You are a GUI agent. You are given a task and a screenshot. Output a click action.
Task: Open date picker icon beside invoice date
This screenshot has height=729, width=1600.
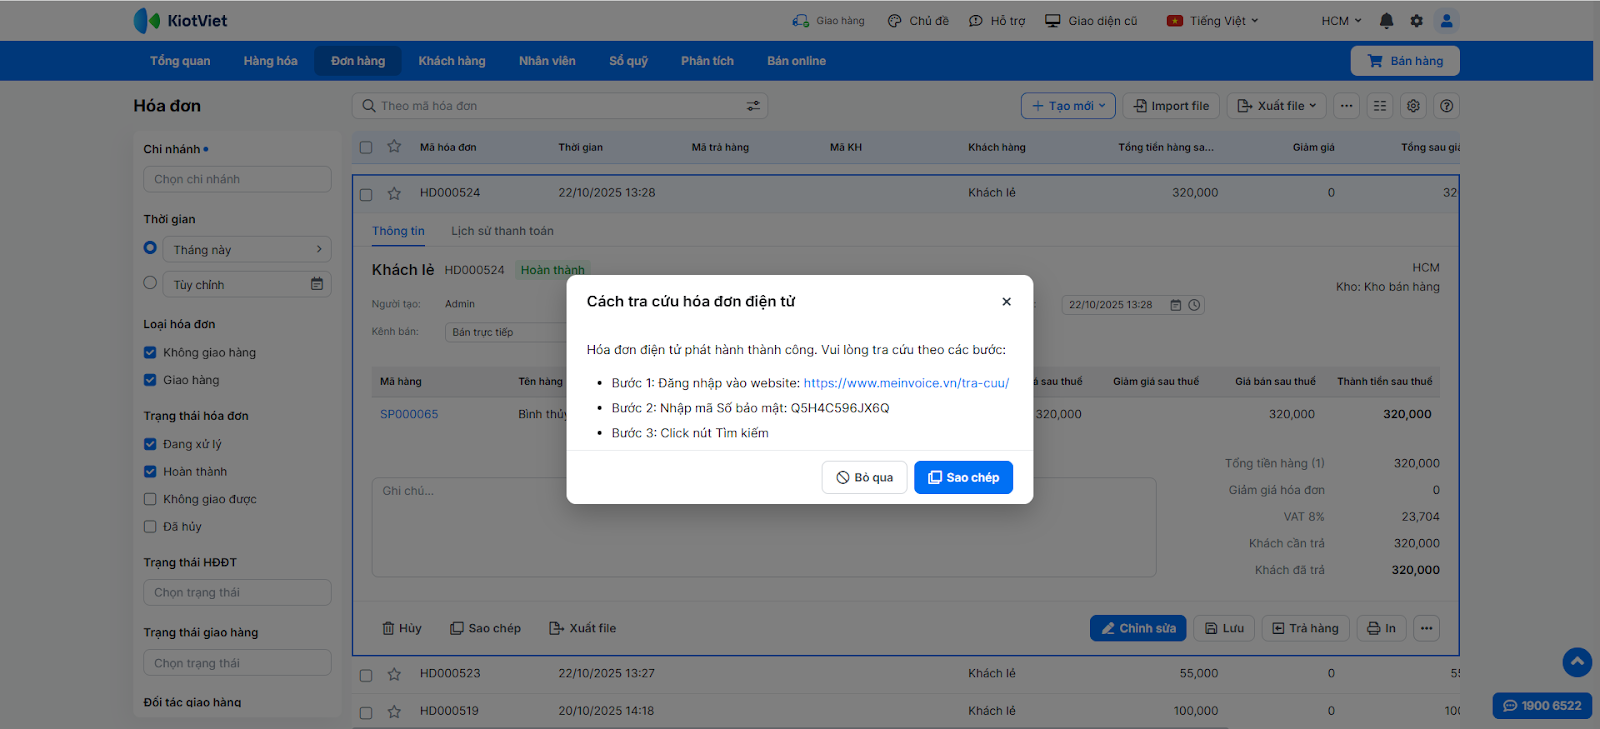click(x=1176, y=305)
